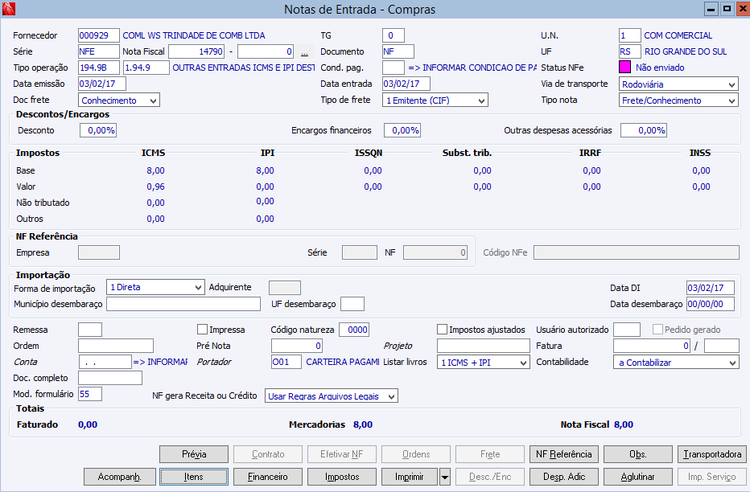Image resolution: width=750 pixels, height=492 pixels.
Task: Expand the Doc frete dropdown
Action: (152, 100)
